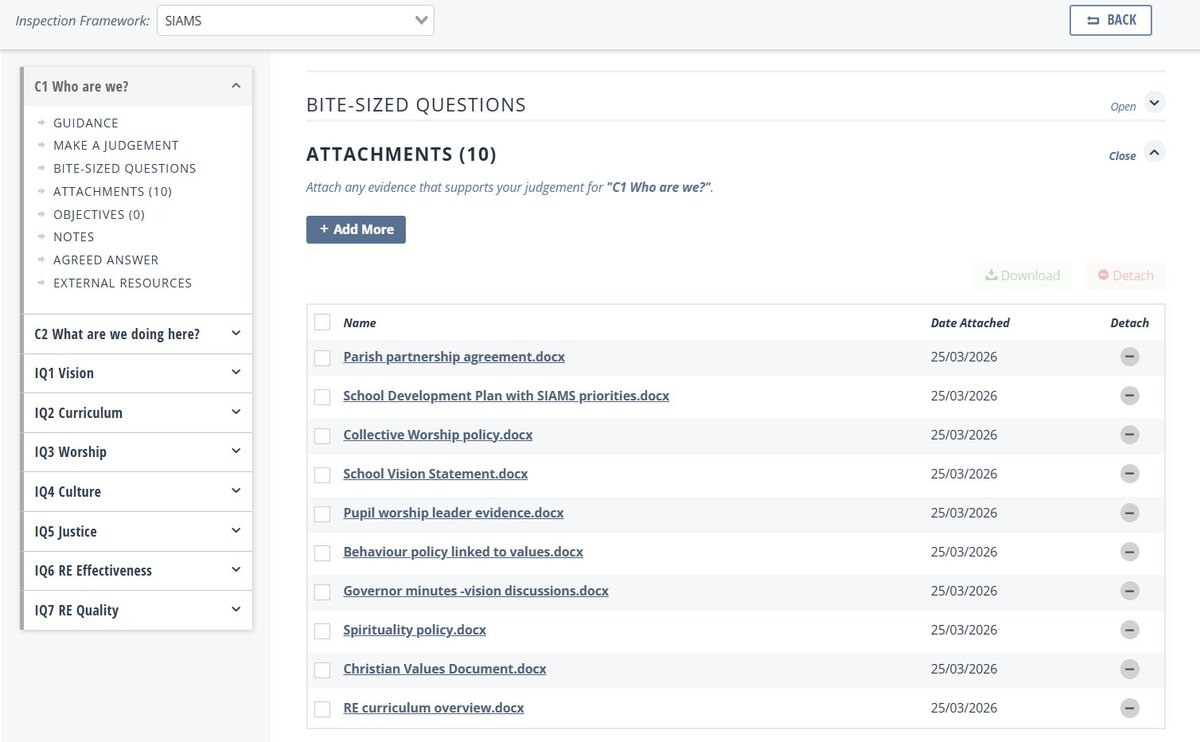The width and height of the screenshot is (1200, 742).
Task: Expand the IQ1 Vision section
Action: pos(137,373)
